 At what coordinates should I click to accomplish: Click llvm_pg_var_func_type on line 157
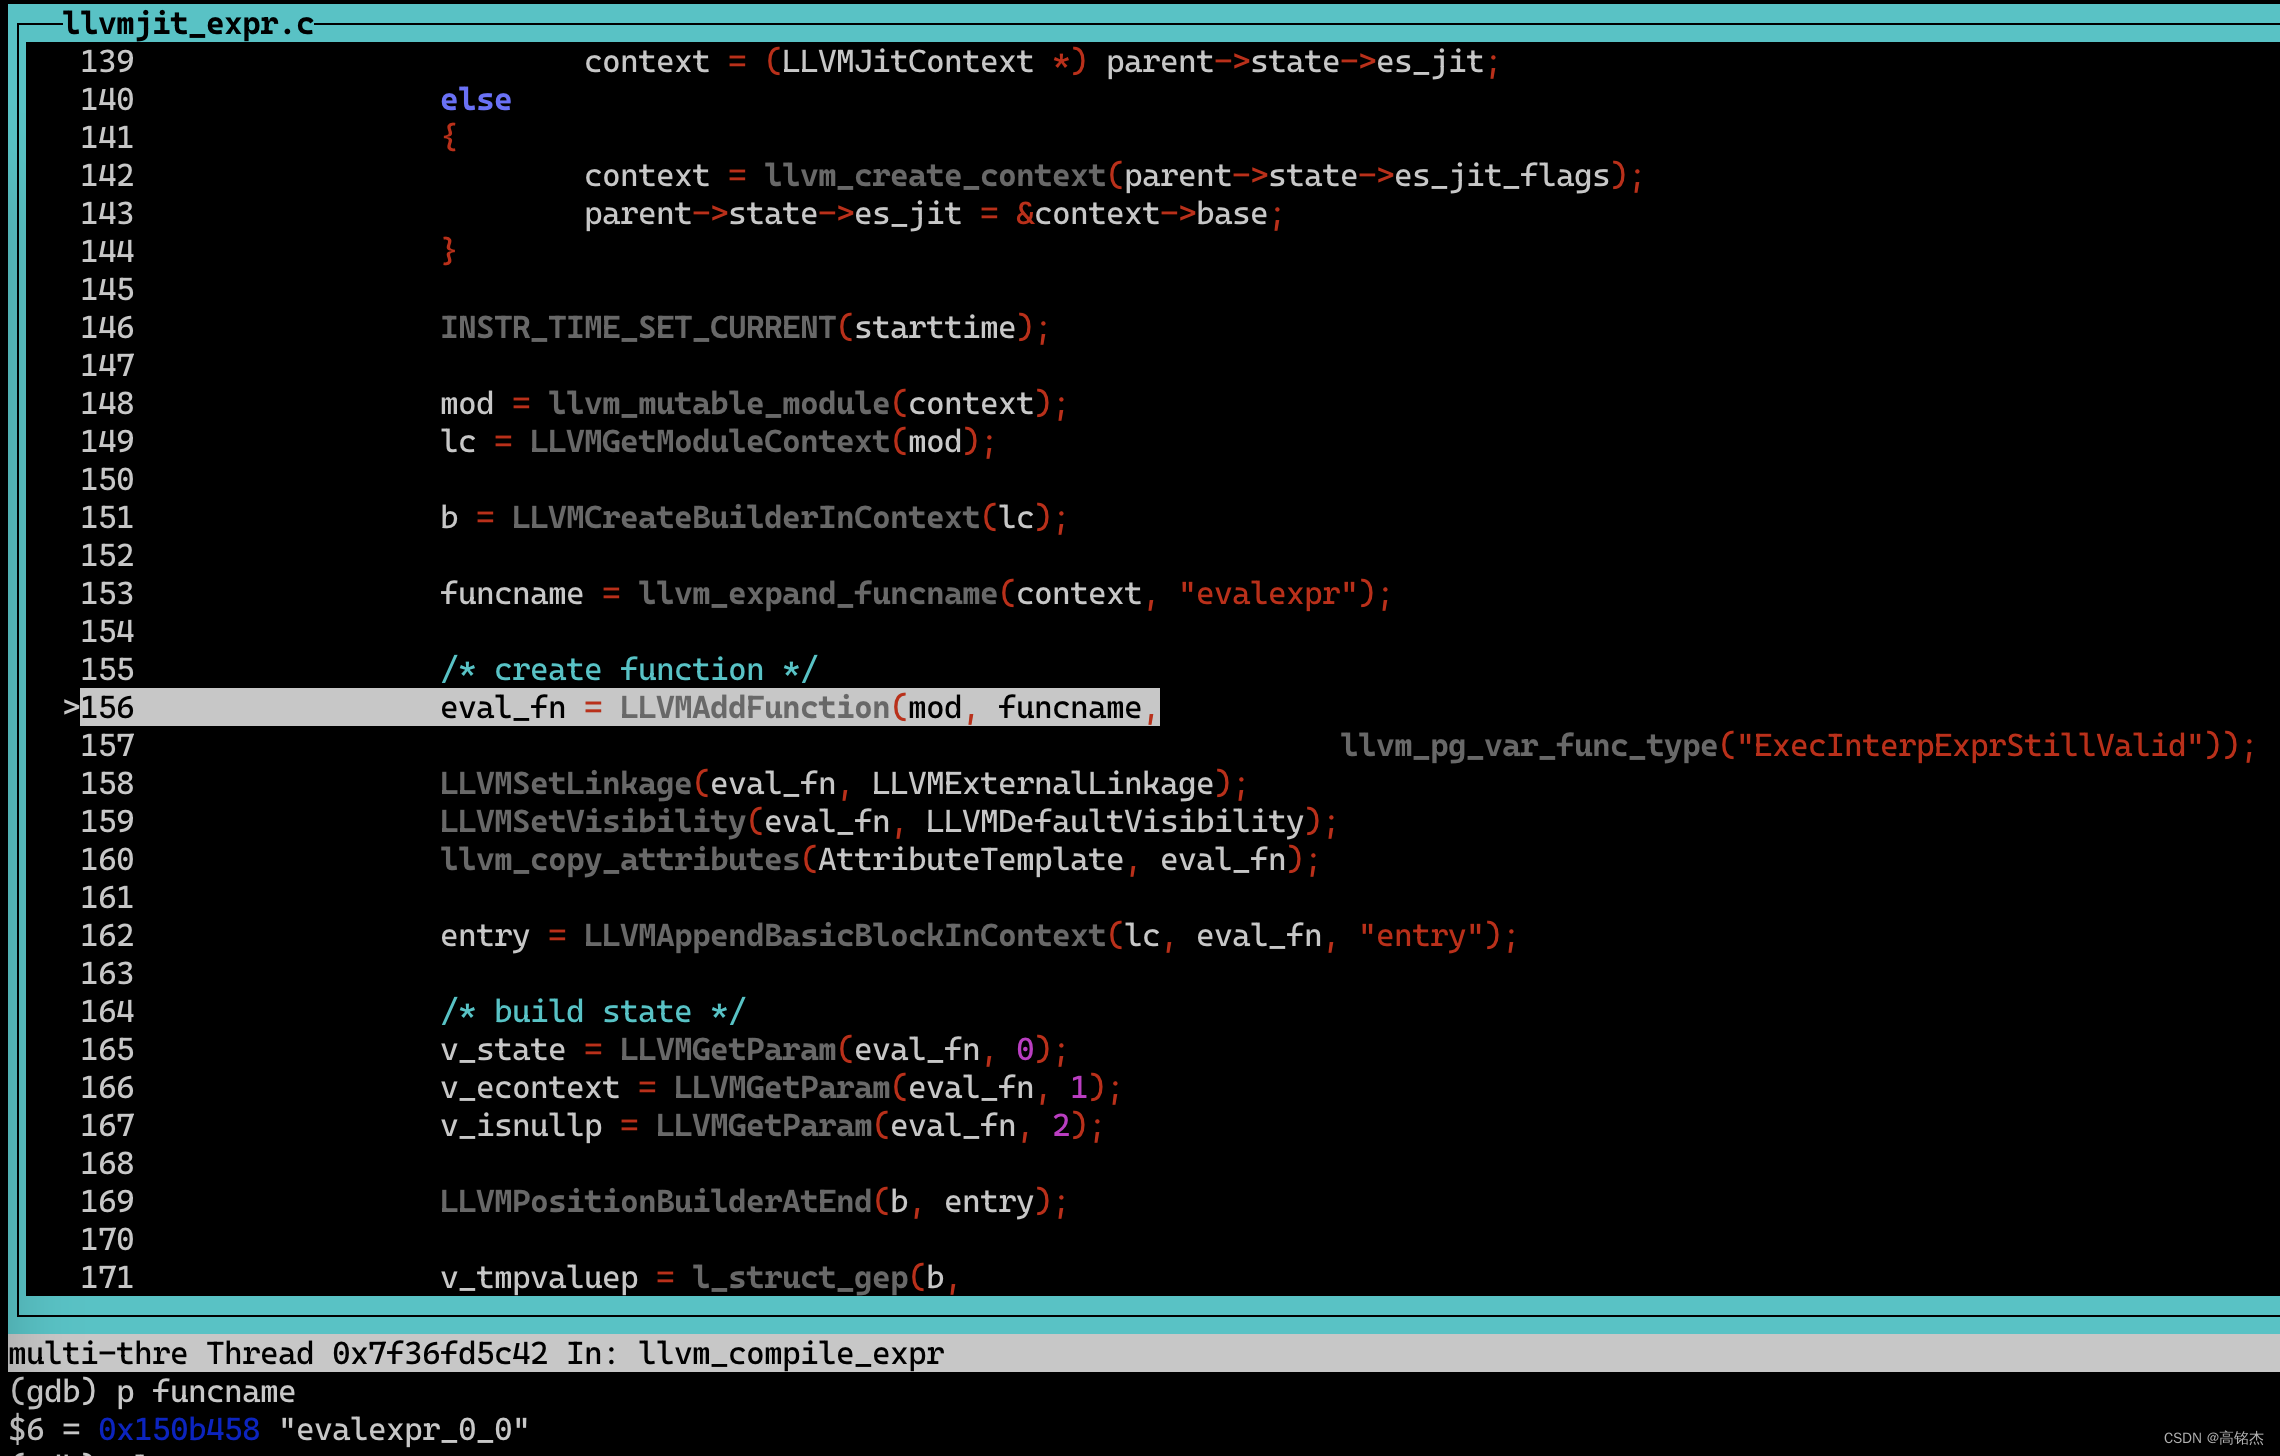point(1529,746)
